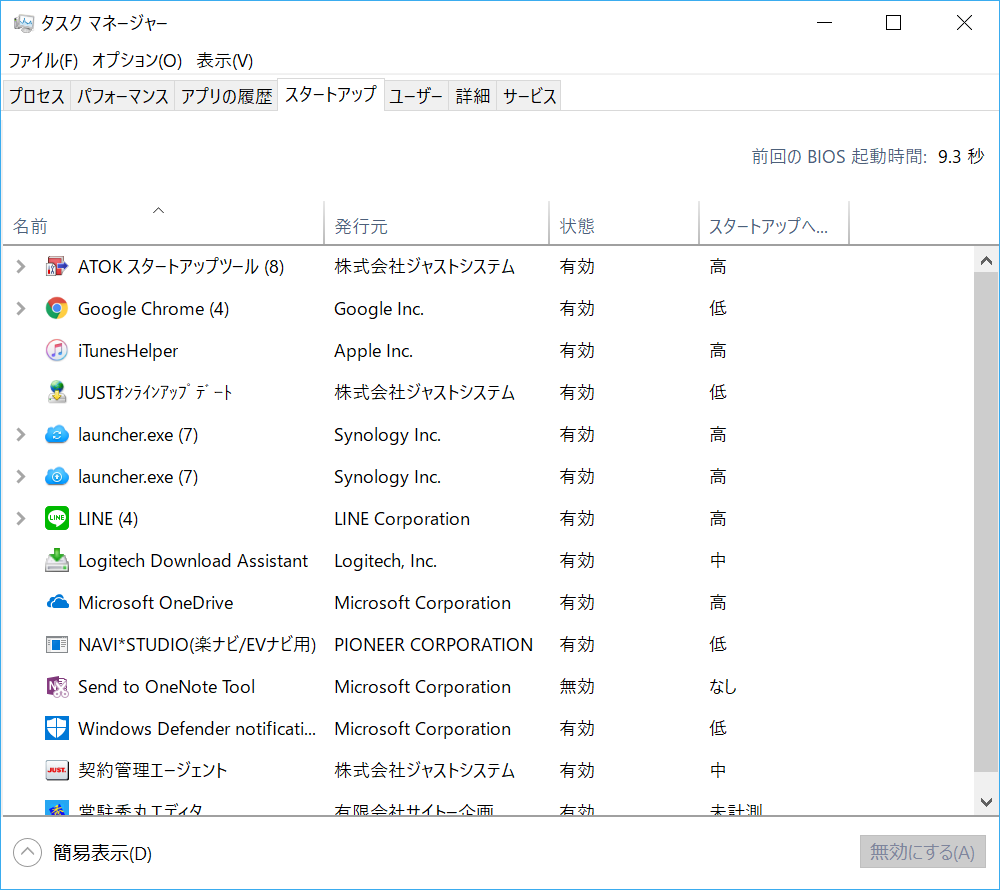Minimize the Task Manager window
1000x890 pixels.
point(825,23)
